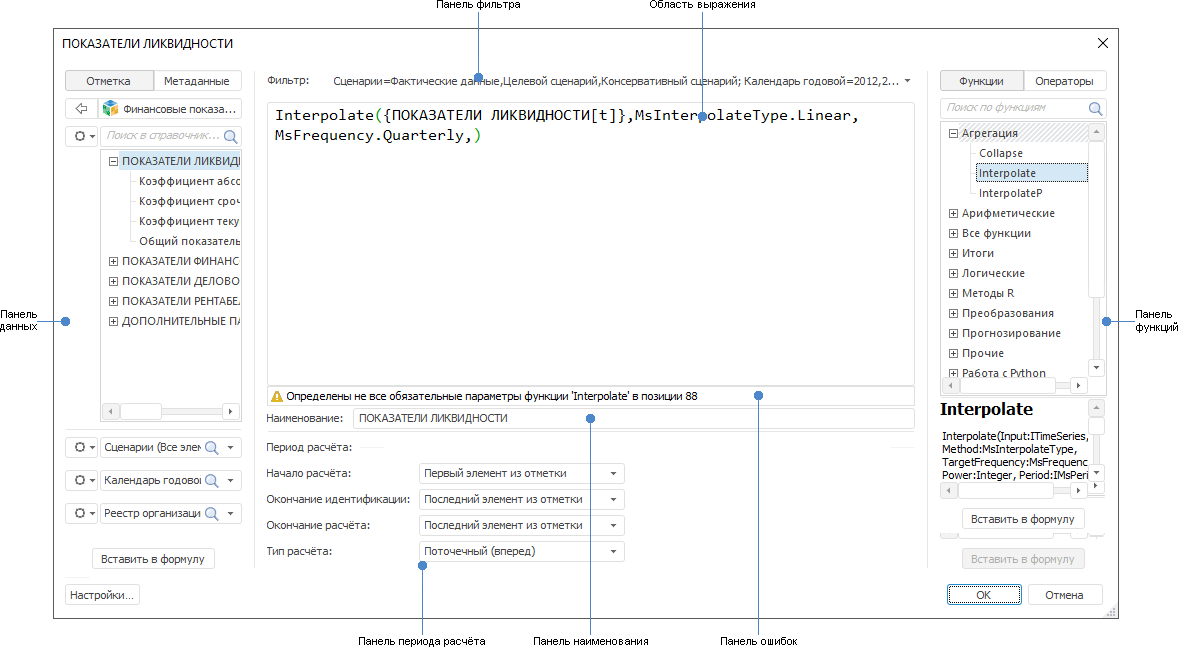Click Вставить в формулу under Interpolate description
The height and width of the screenshot is (647, 1178).
(1022, 519)
